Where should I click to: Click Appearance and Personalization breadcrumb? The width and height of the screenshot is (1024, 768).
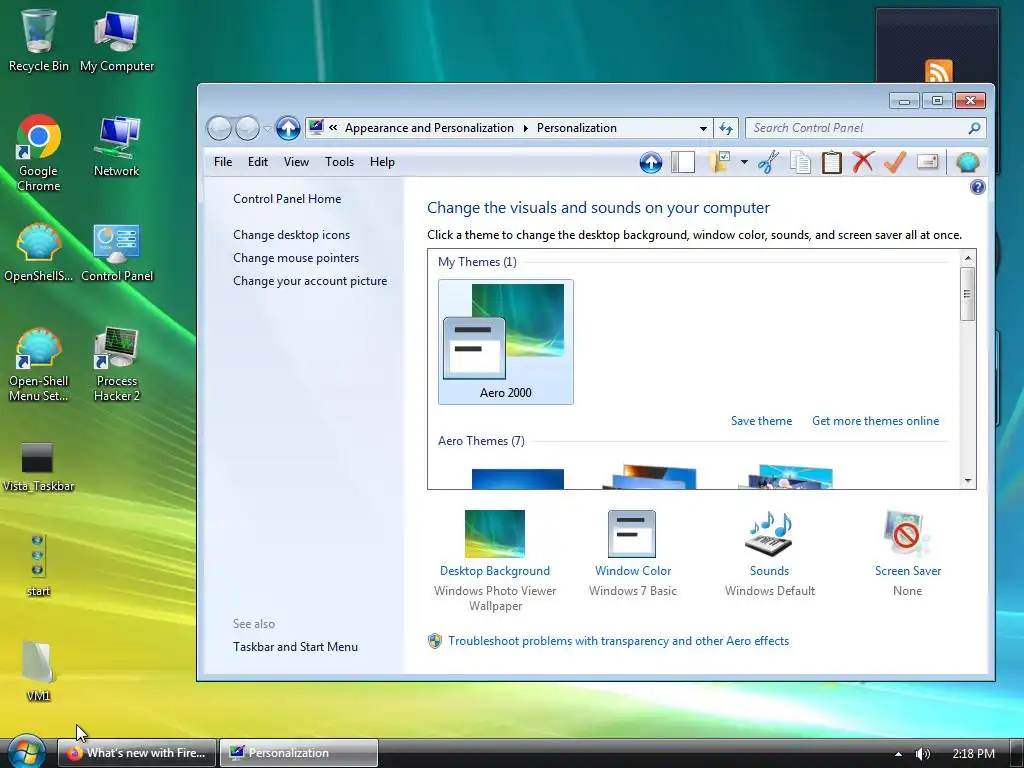(429, 128)
